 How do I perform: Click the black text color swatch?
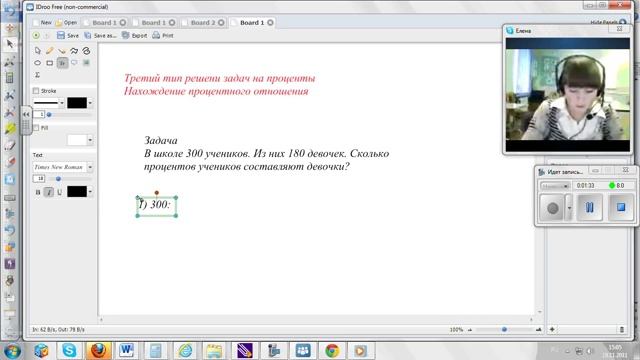77,191
